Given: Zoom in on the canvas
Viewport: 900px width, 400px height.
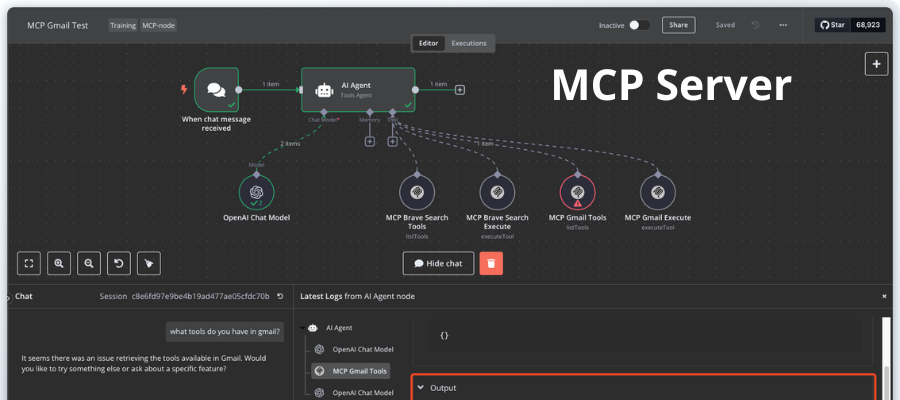Looking at the screenshot, I should tap(59, 263).
